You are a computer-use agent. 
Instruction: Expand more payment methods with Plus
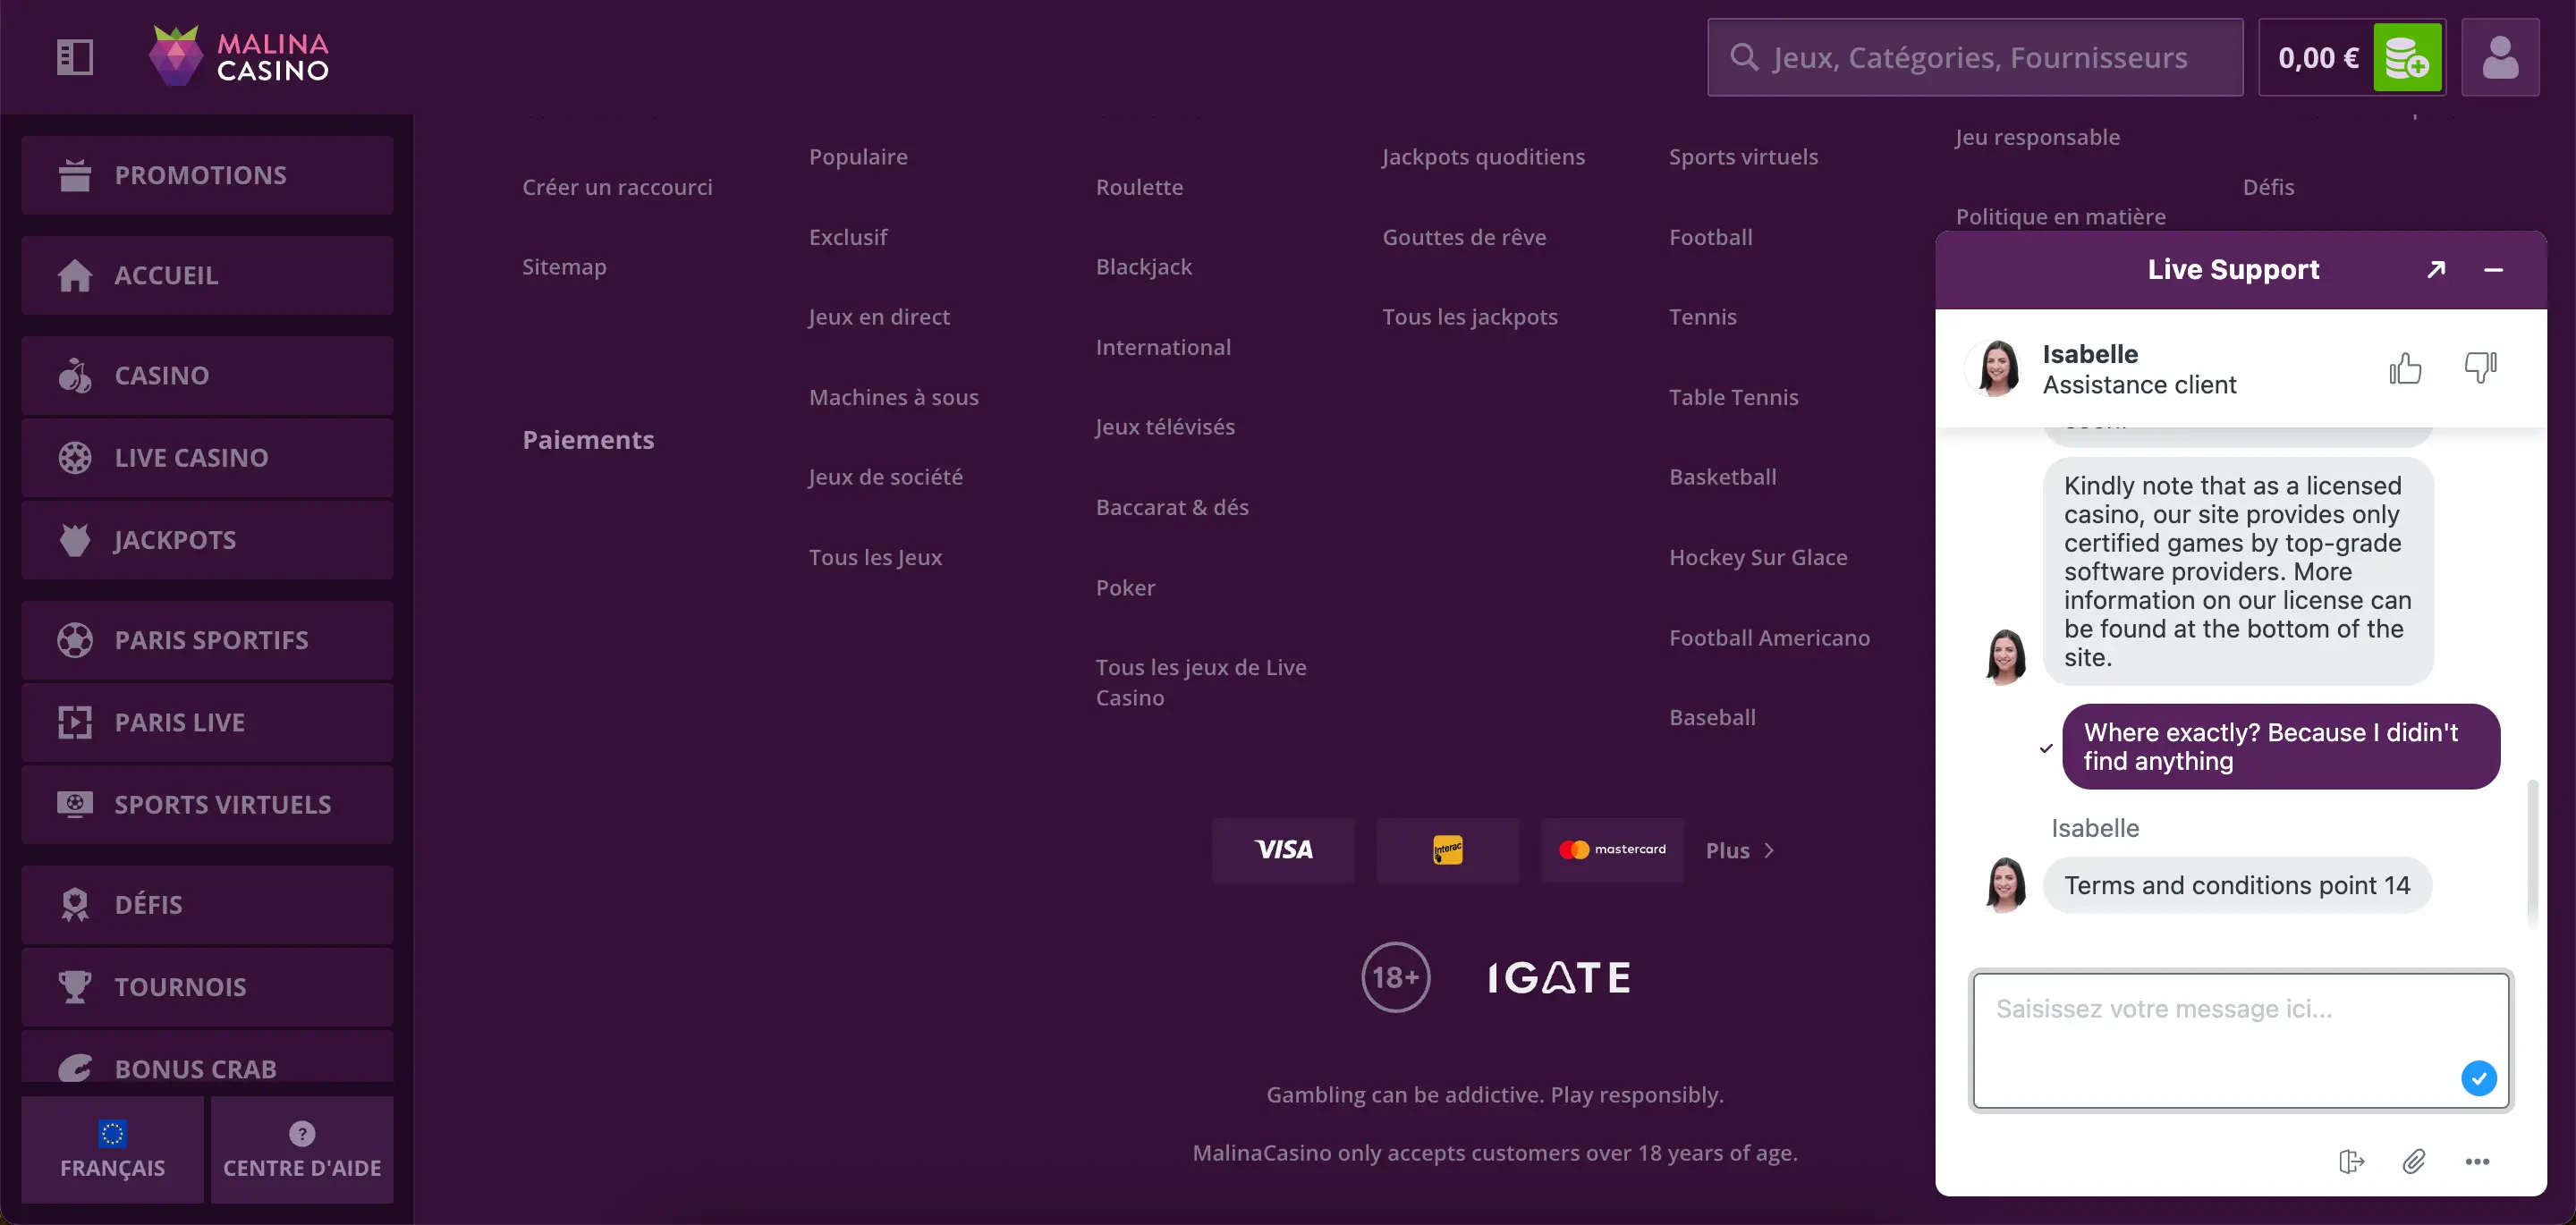click(1740, 850)
